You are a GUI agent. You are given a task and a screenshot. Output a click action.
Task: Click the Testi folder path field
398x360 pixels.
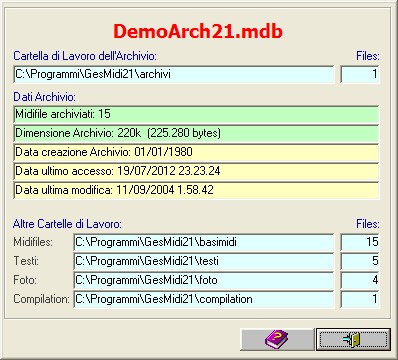click(203, 261)
